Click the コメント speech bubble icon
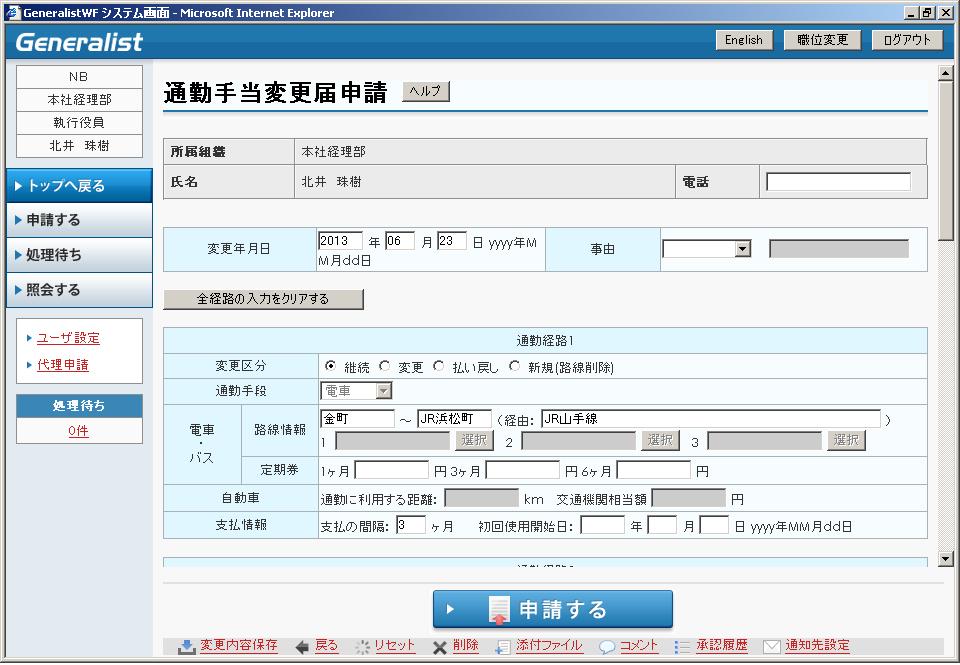Image resolution: width=960 pixels, height=665 pixels. [606, 647]
